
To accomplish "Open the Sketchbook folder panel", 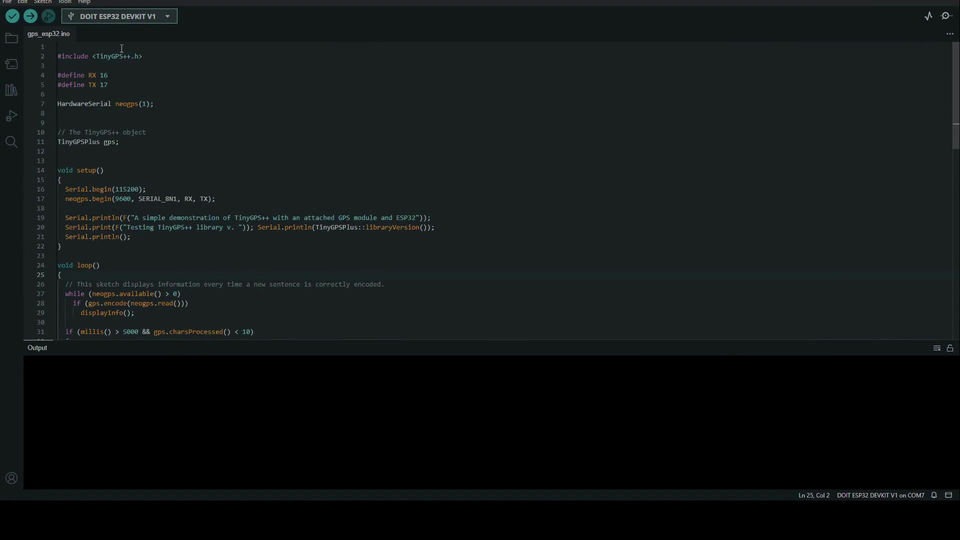I will tap(11, 39).
